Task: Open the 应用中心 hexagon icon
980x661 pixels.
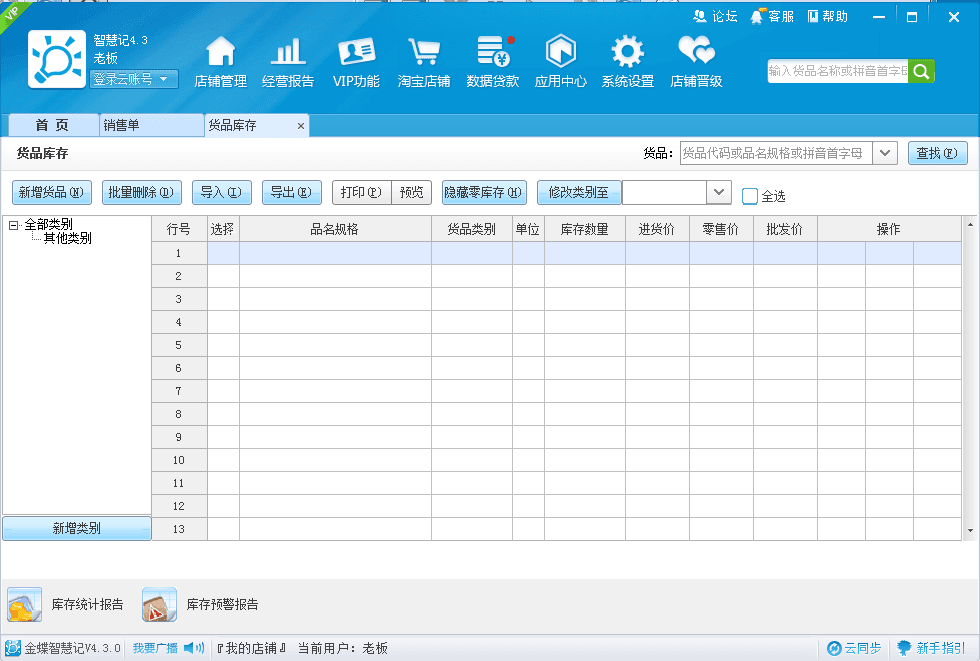Action: coord(561,52)
